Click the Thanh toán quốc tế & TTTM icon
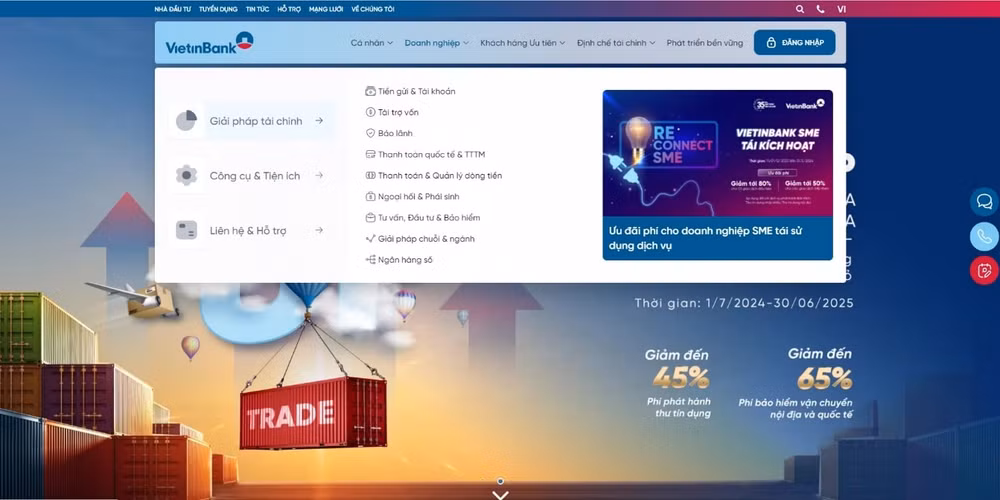1000x500 pixels. [x=370, y=154]
